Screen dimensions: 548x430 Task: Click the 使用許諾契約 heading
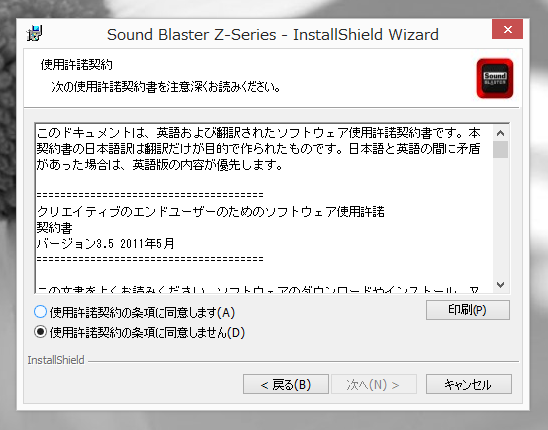[x=77, y=65]
